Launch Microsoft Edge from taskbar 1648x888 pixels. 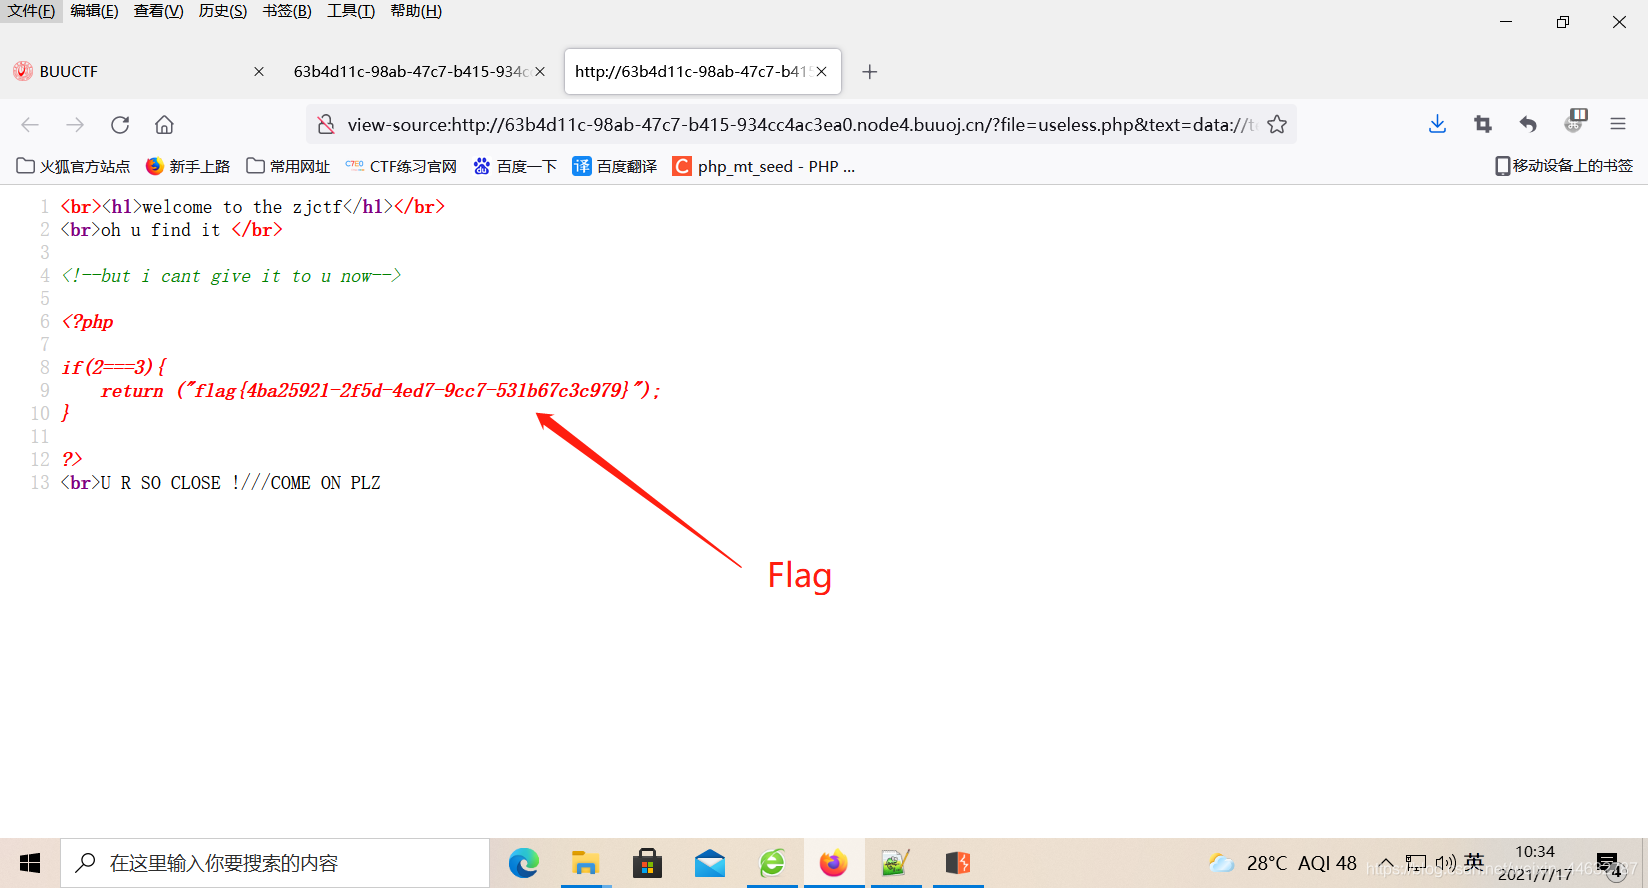(x=523, y=863)
